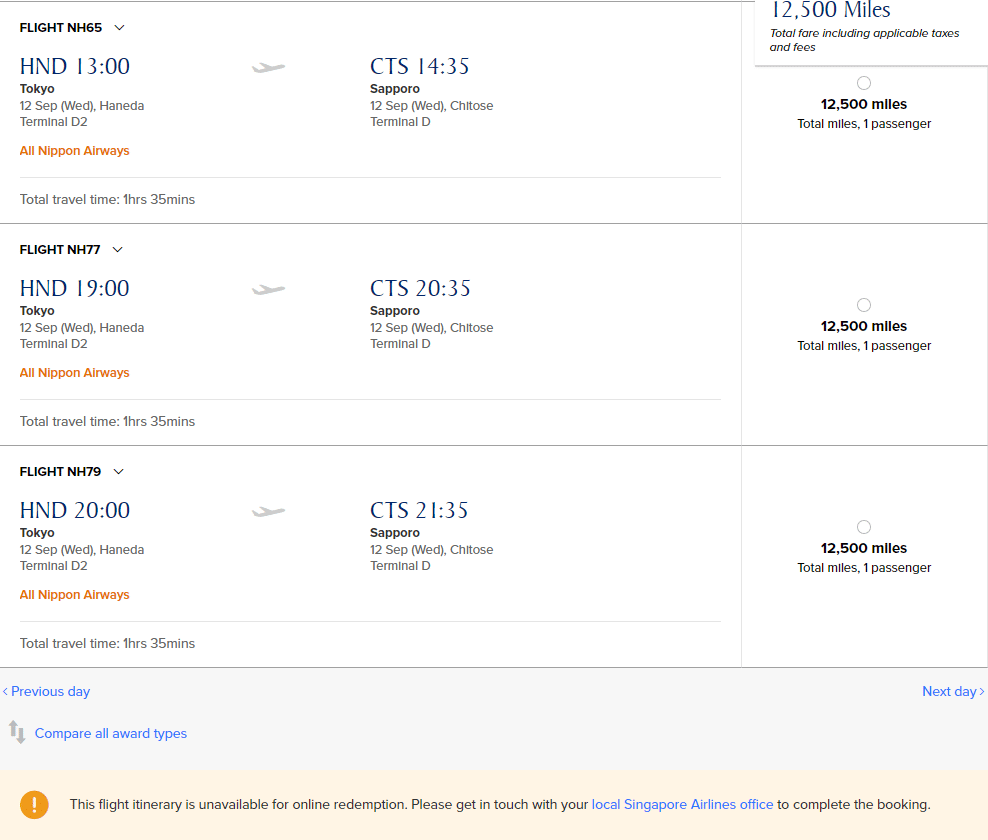Expand Flight NH77 details chevron
The image size is (988, 840).
tap(117, 250)
